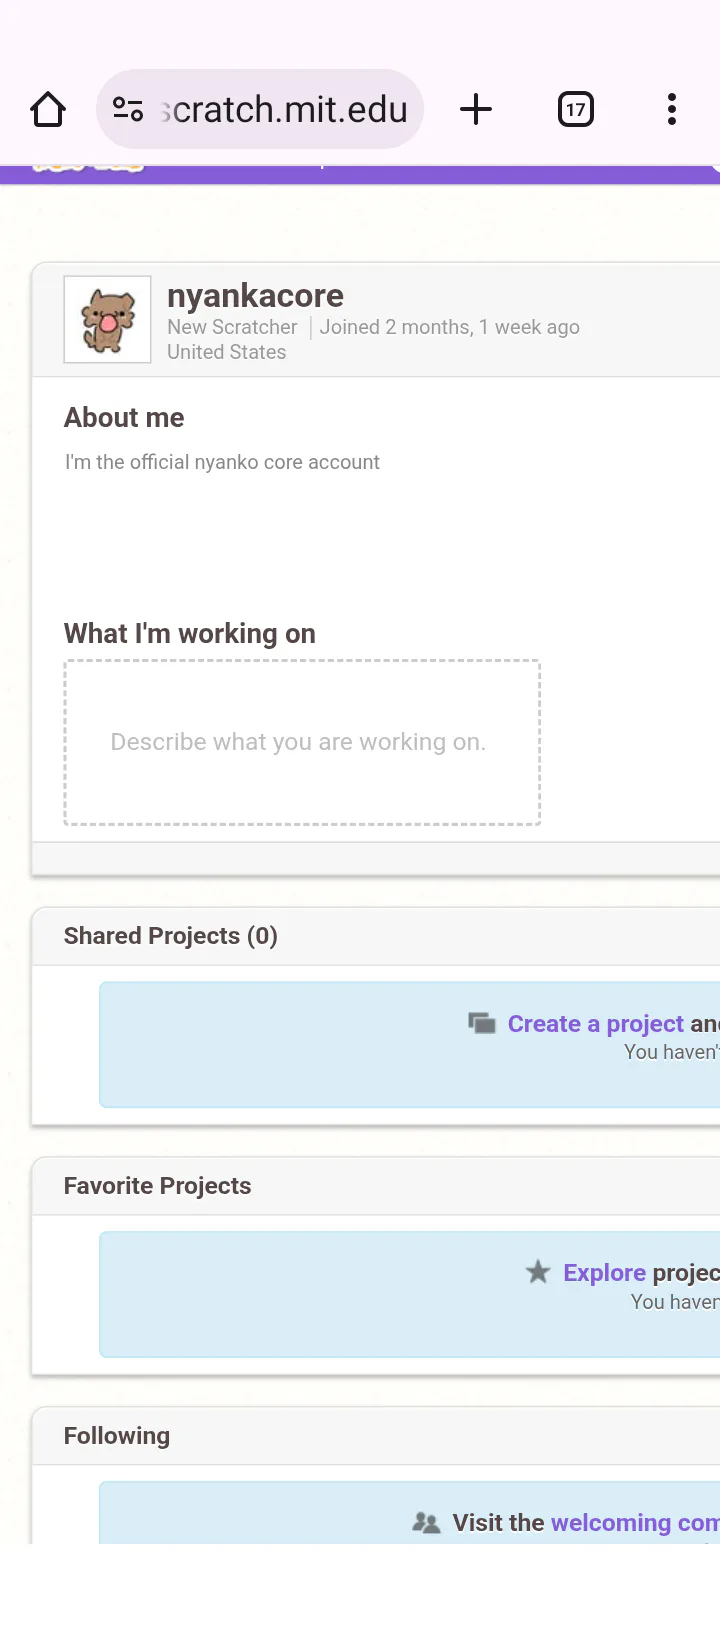Viewport: 720px width, 1640px height.
Task: Edit the About me text
Action: [x=222, y=462]
